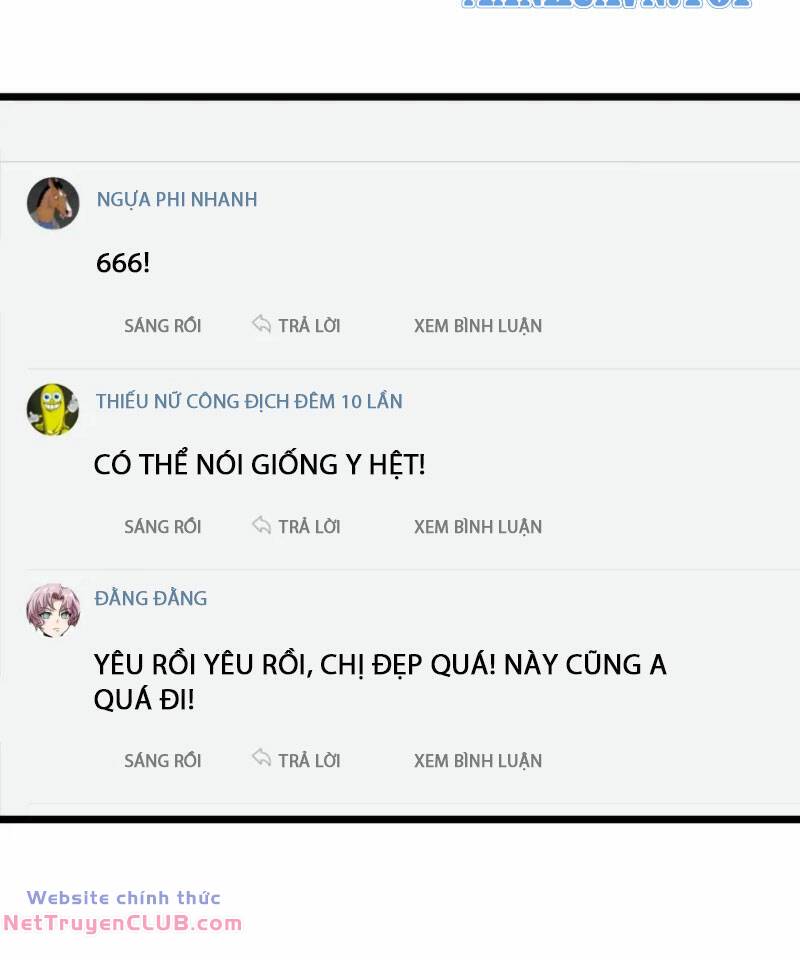800x960 pixels.
Task: Open Xem Bình Luận for the 666! comment
Action: (x=478, y=326)
